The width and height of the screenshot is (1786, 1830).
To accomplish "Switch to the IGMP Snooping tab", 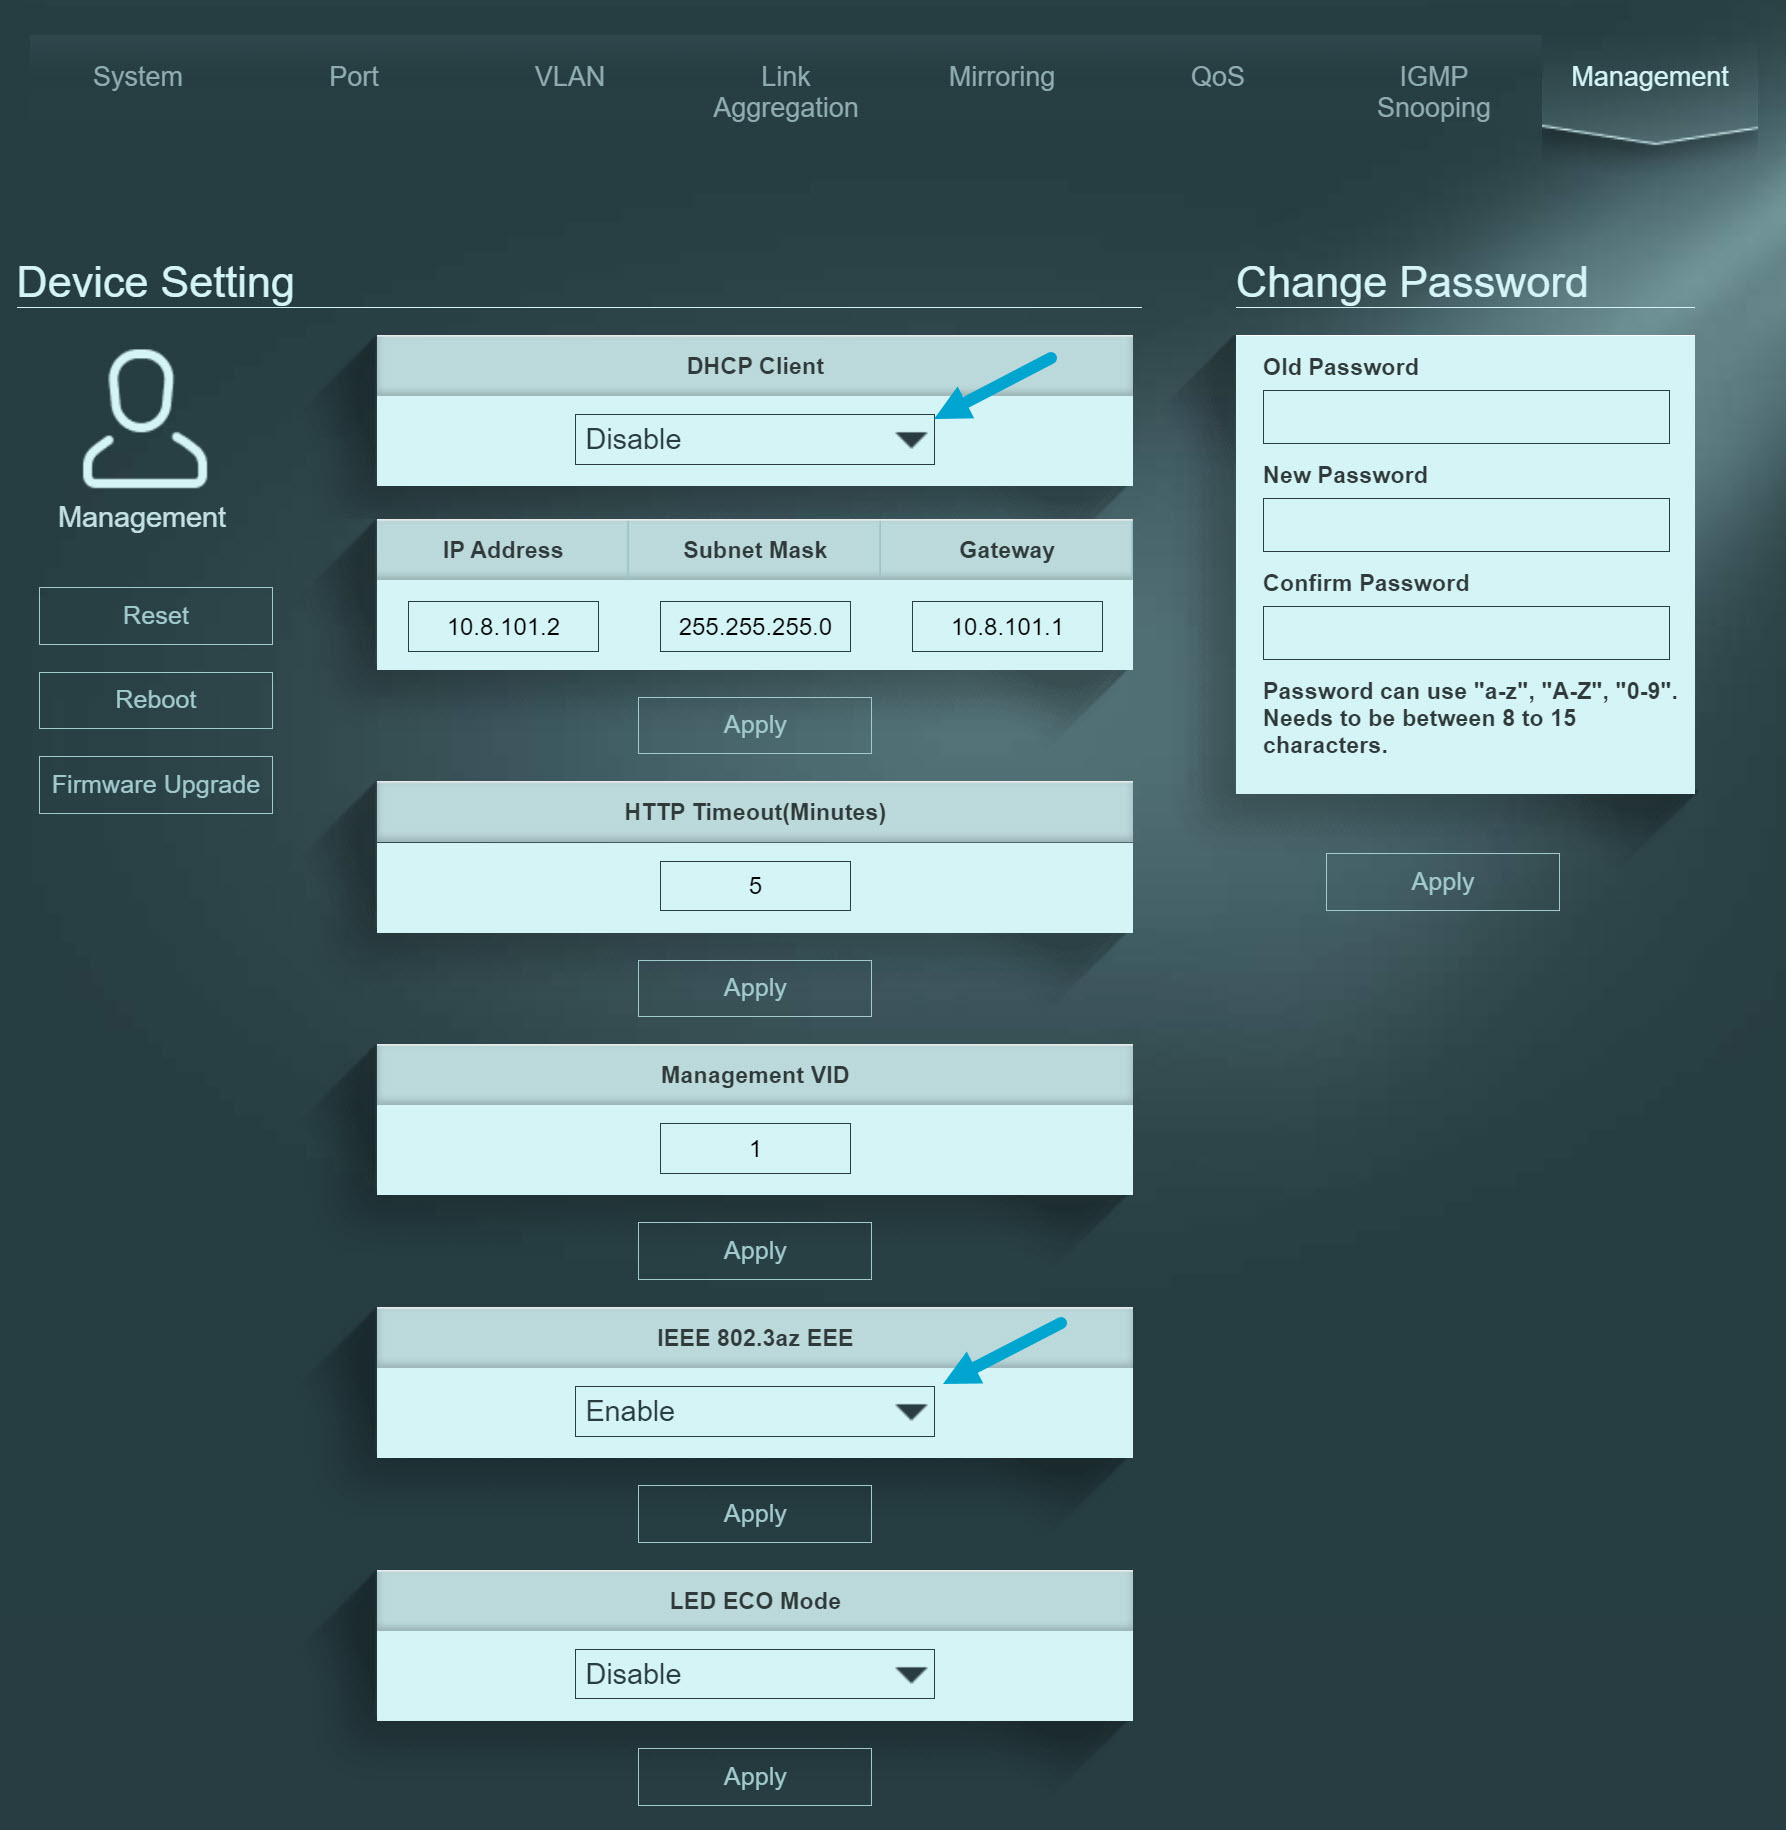I will pos(1433,90).
